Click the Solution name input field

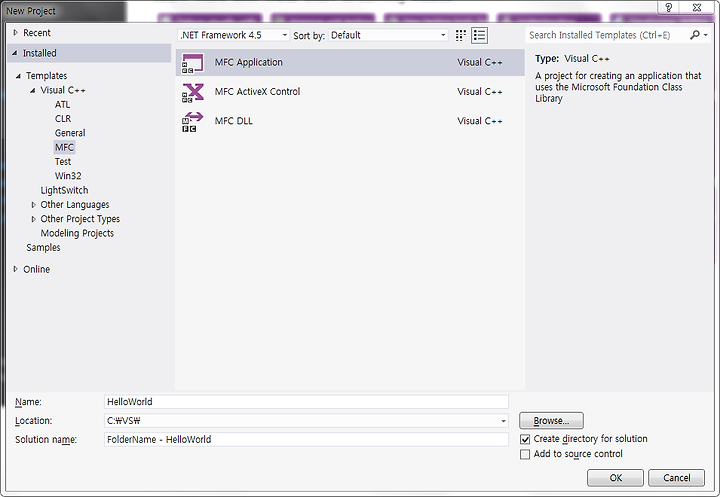click(306, 440)
